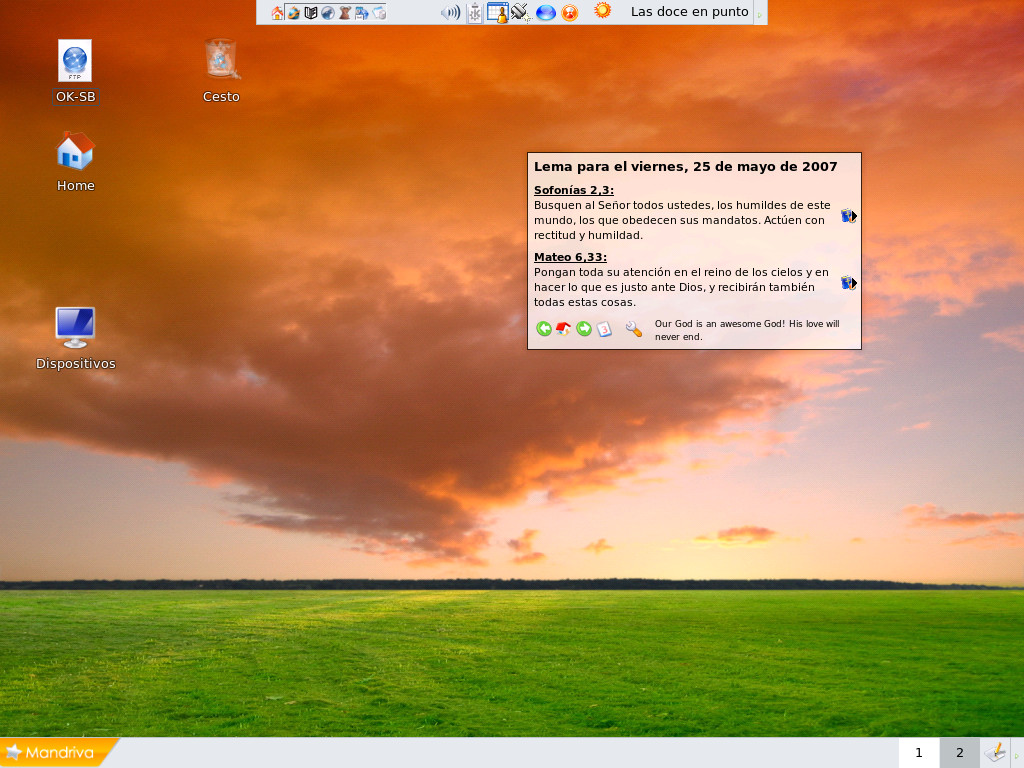Click the pencil icon in the bottom panel

(995, 752)
